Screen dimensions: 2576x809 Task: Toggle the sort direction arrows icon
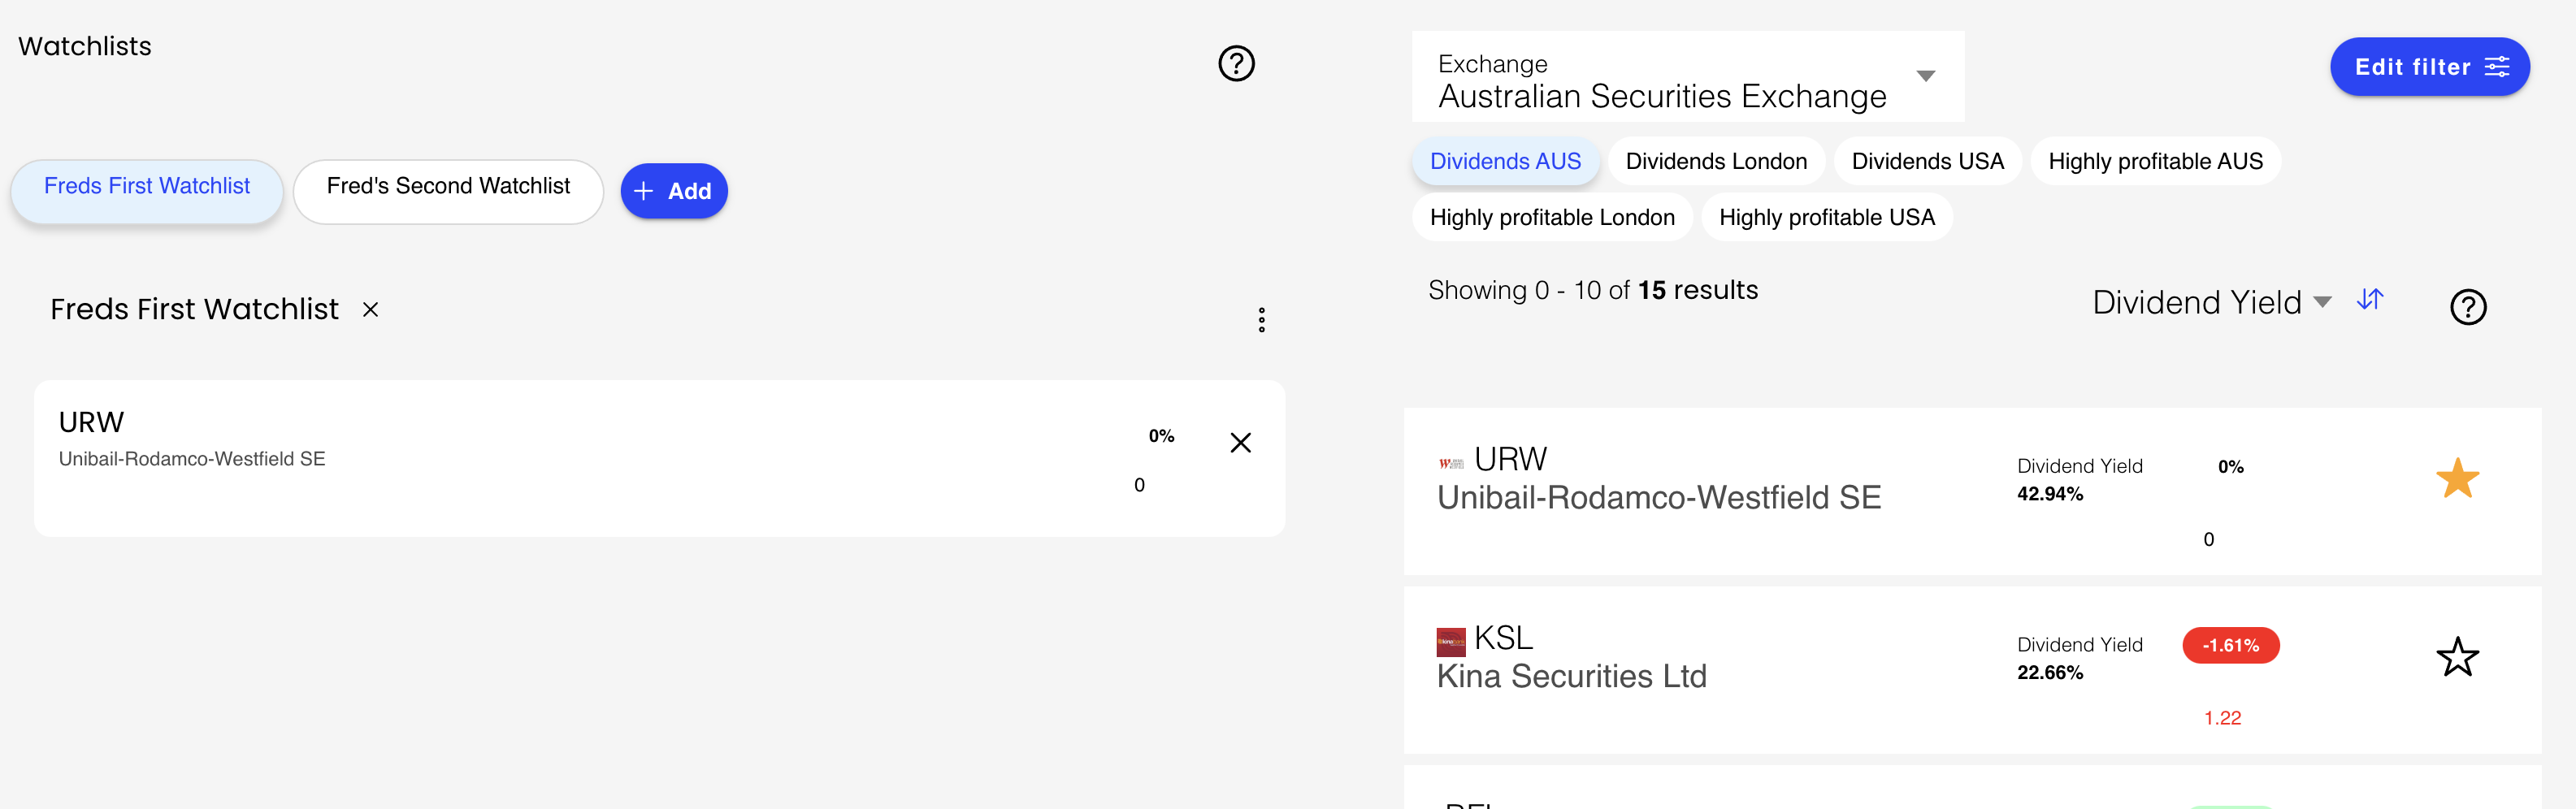pos(2369,300)
